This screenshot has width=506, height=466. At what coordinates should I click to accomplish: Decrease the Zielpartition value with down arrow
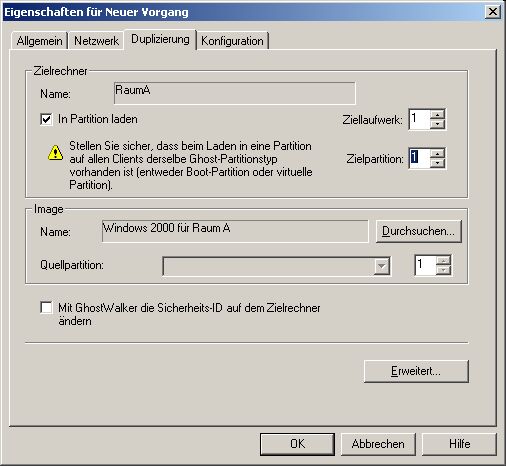[437, 163]
